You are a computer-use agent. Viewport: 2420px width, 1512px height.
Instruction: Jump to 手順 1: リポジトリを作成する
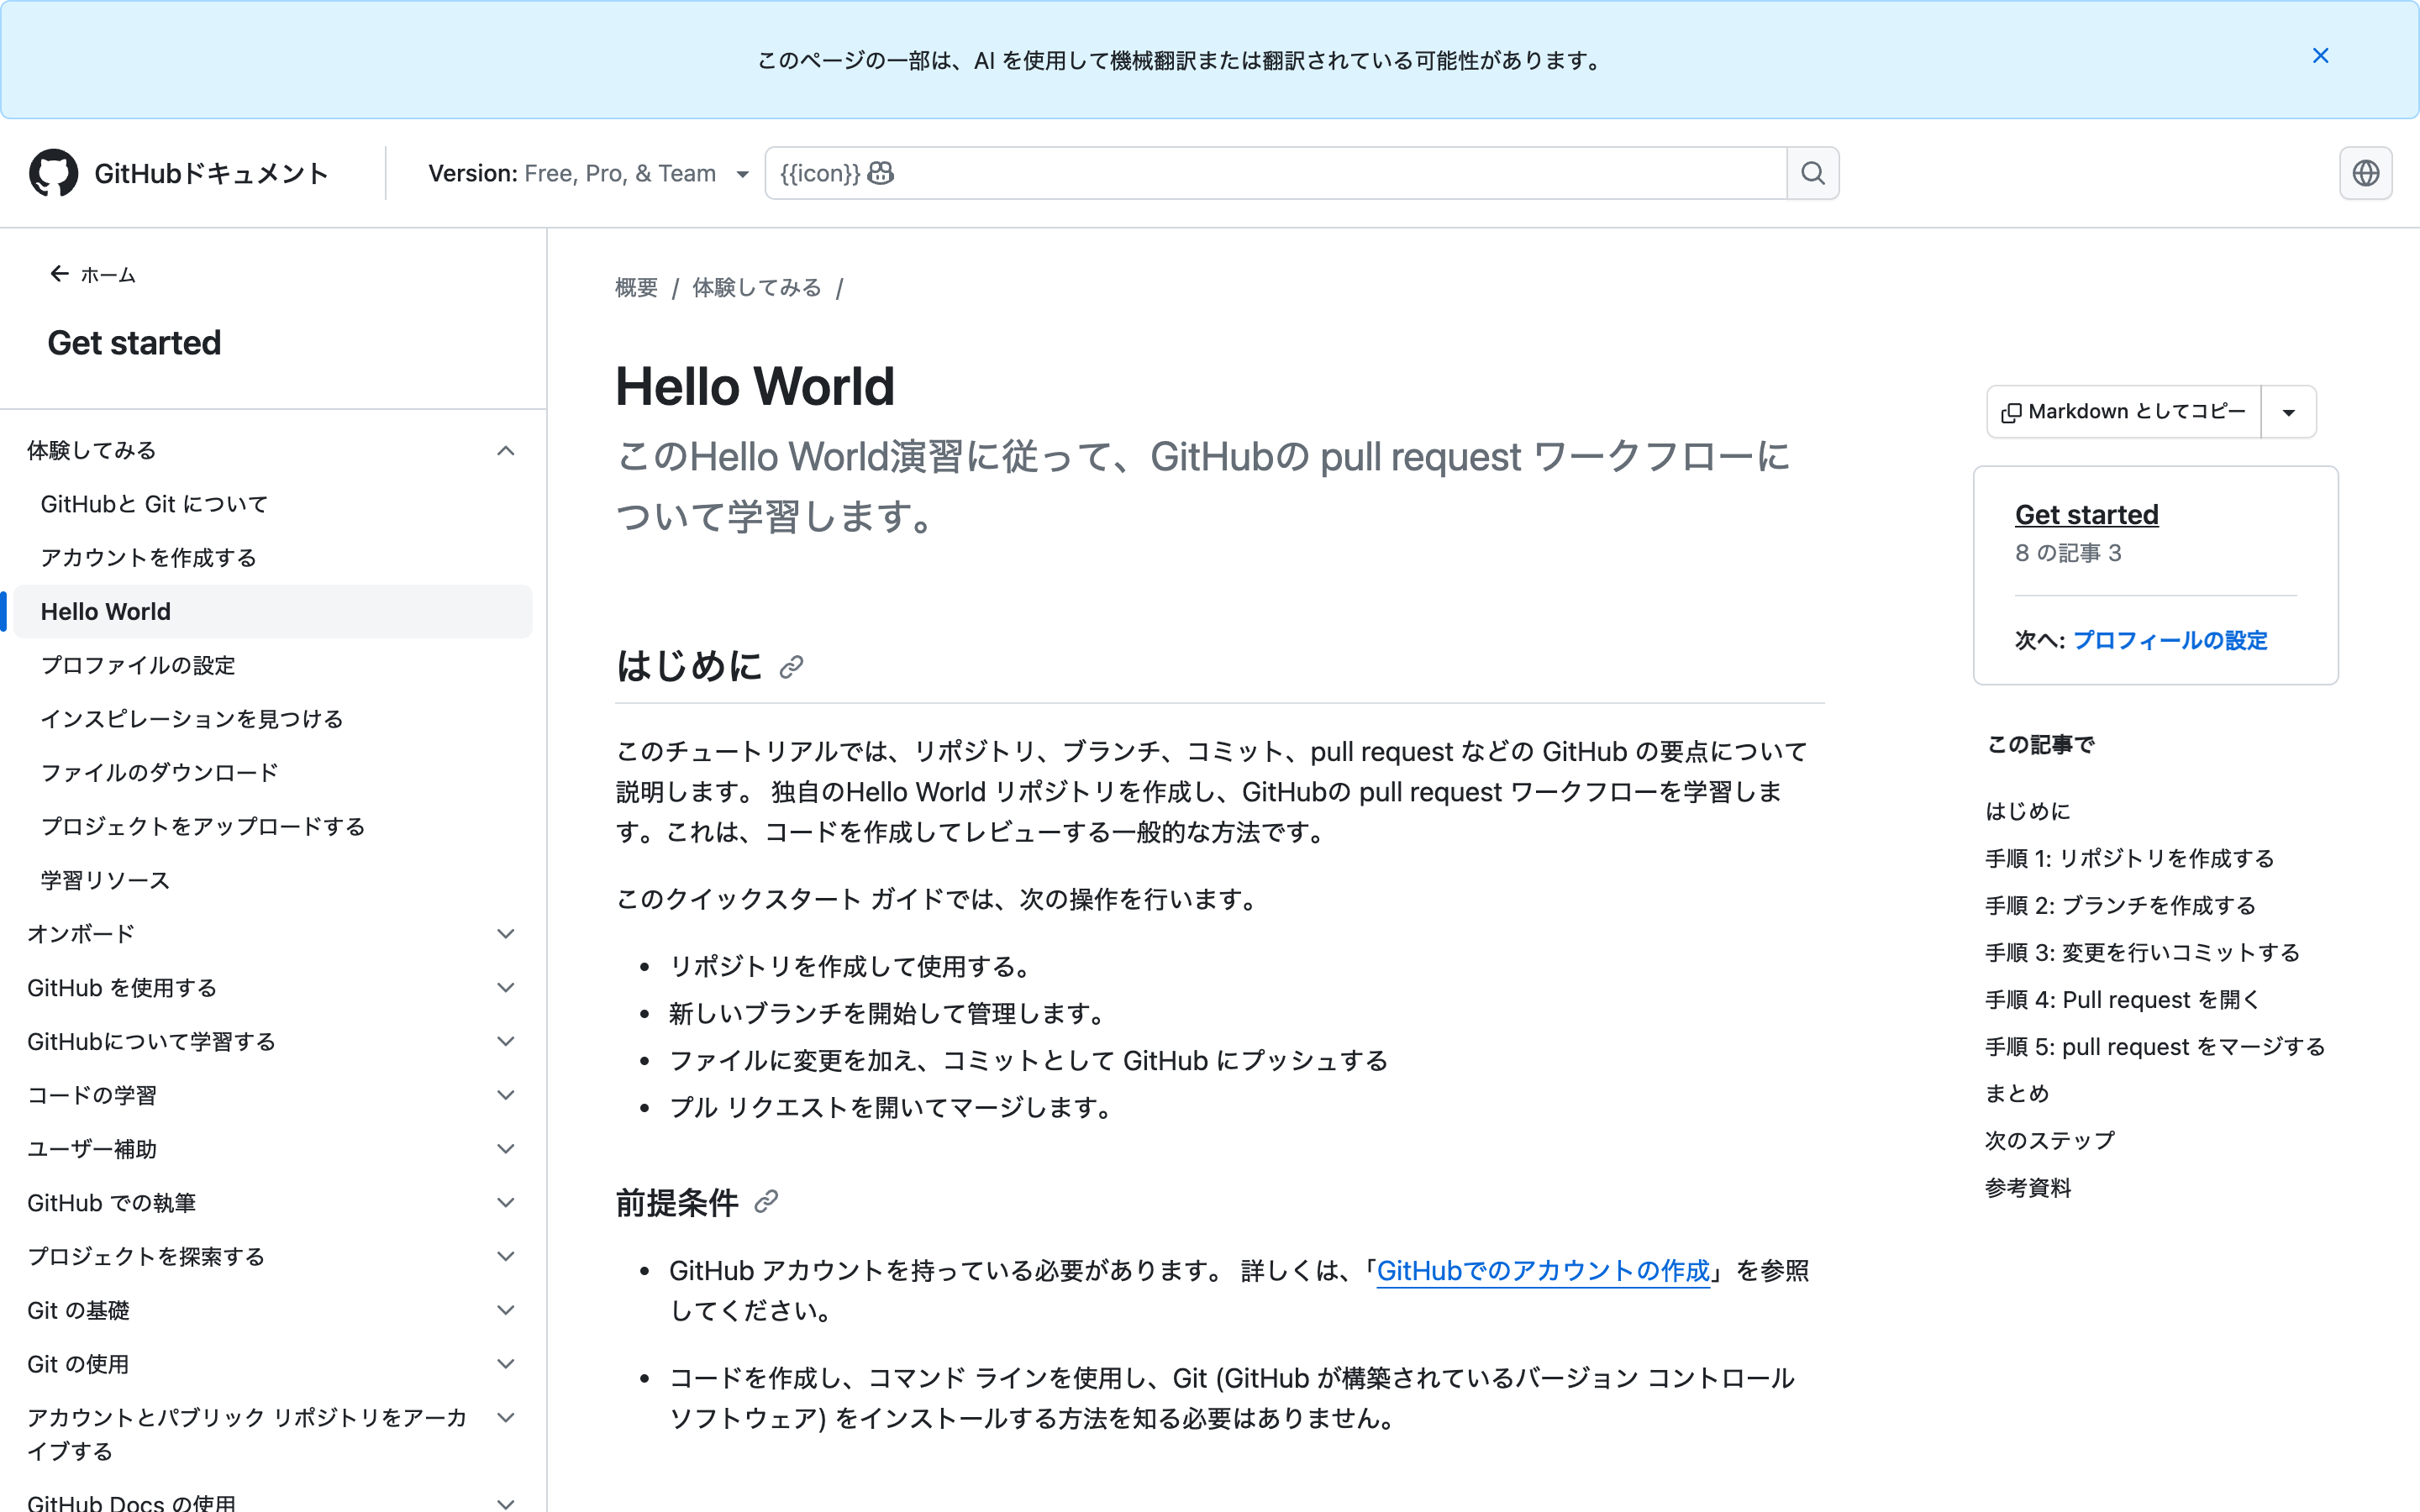click(2129, 858)
